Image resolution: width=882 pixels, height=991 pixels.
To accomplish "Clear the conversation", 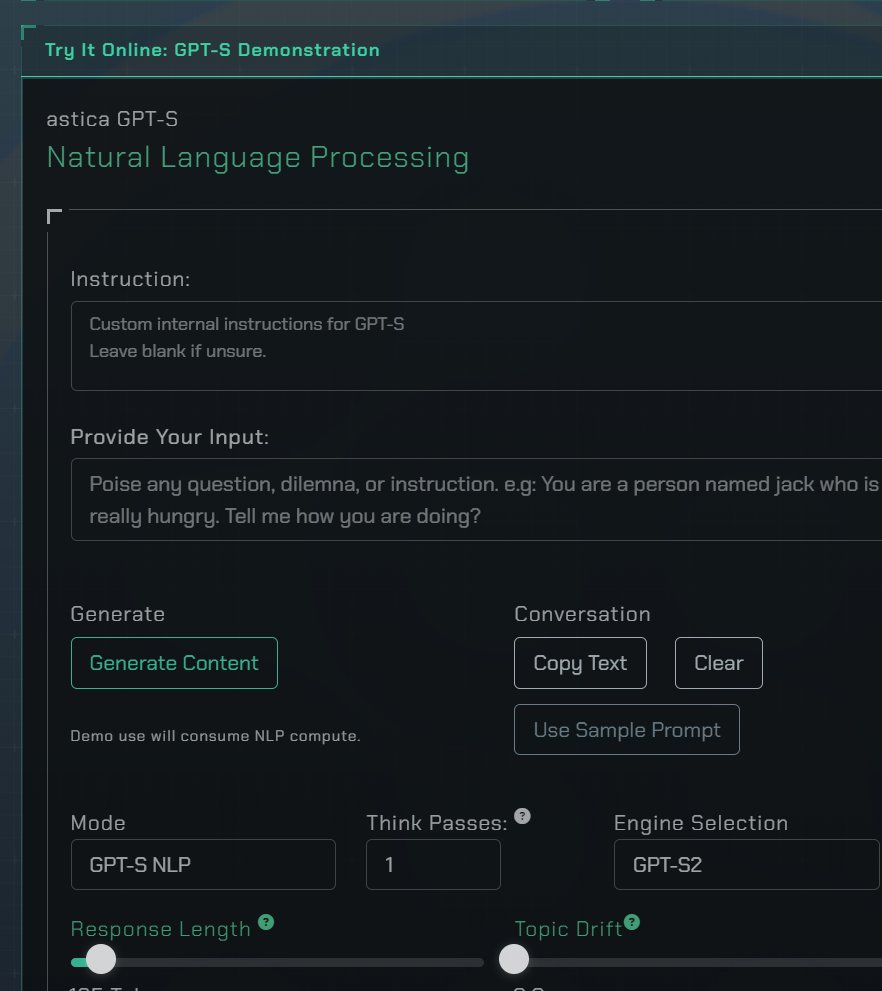I will [719, 663].
